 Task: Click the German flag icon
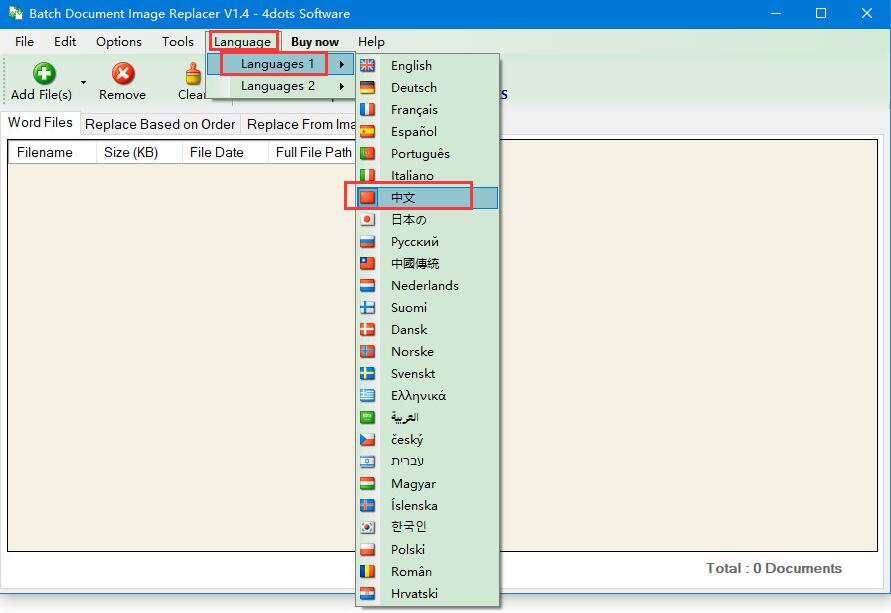coord(368,87)
